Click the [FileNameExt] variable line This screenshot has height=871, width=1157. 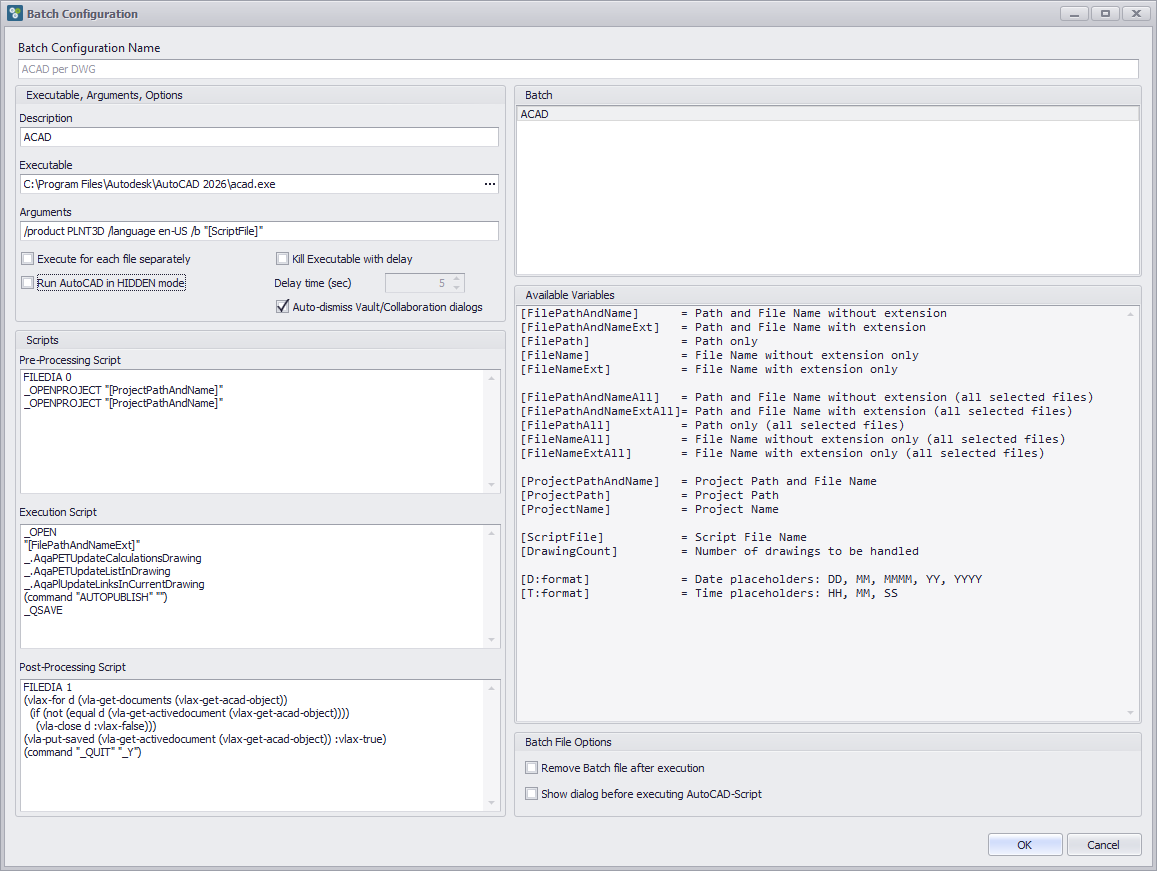click(709, 369)
